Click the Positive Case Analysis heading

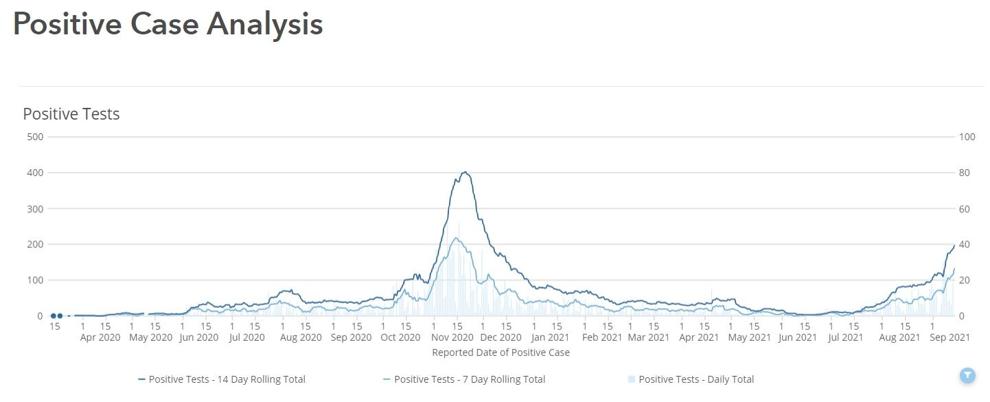[168, 25]
